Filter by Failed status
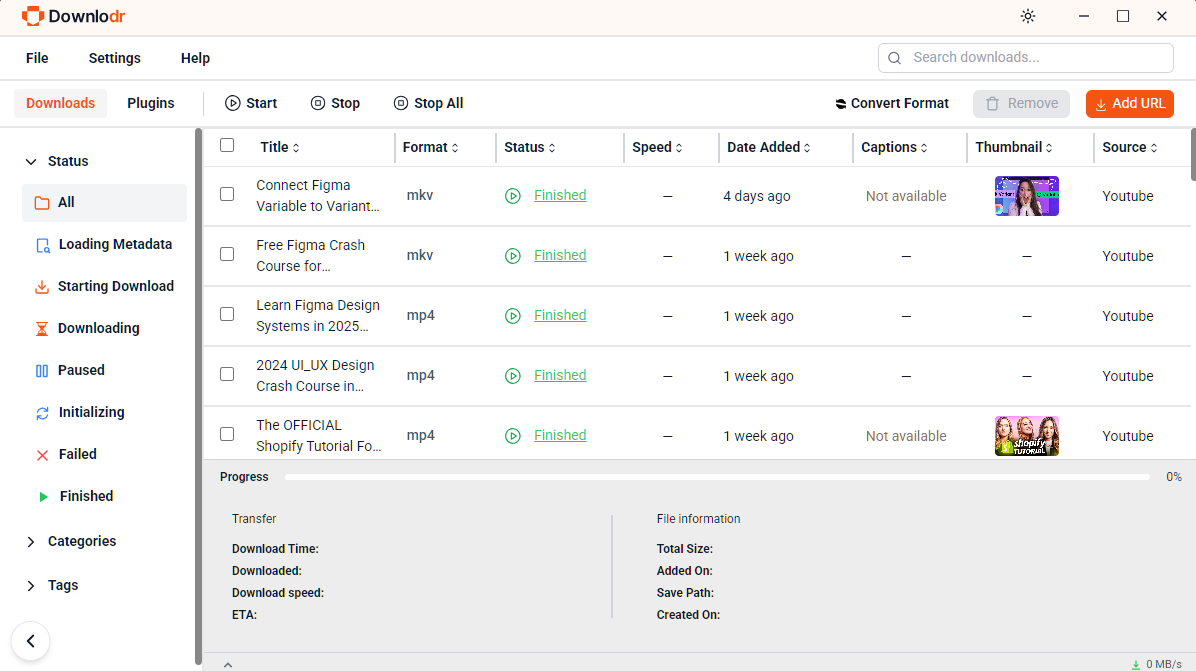The image size is (1196, 671). (x=77, y=454)
